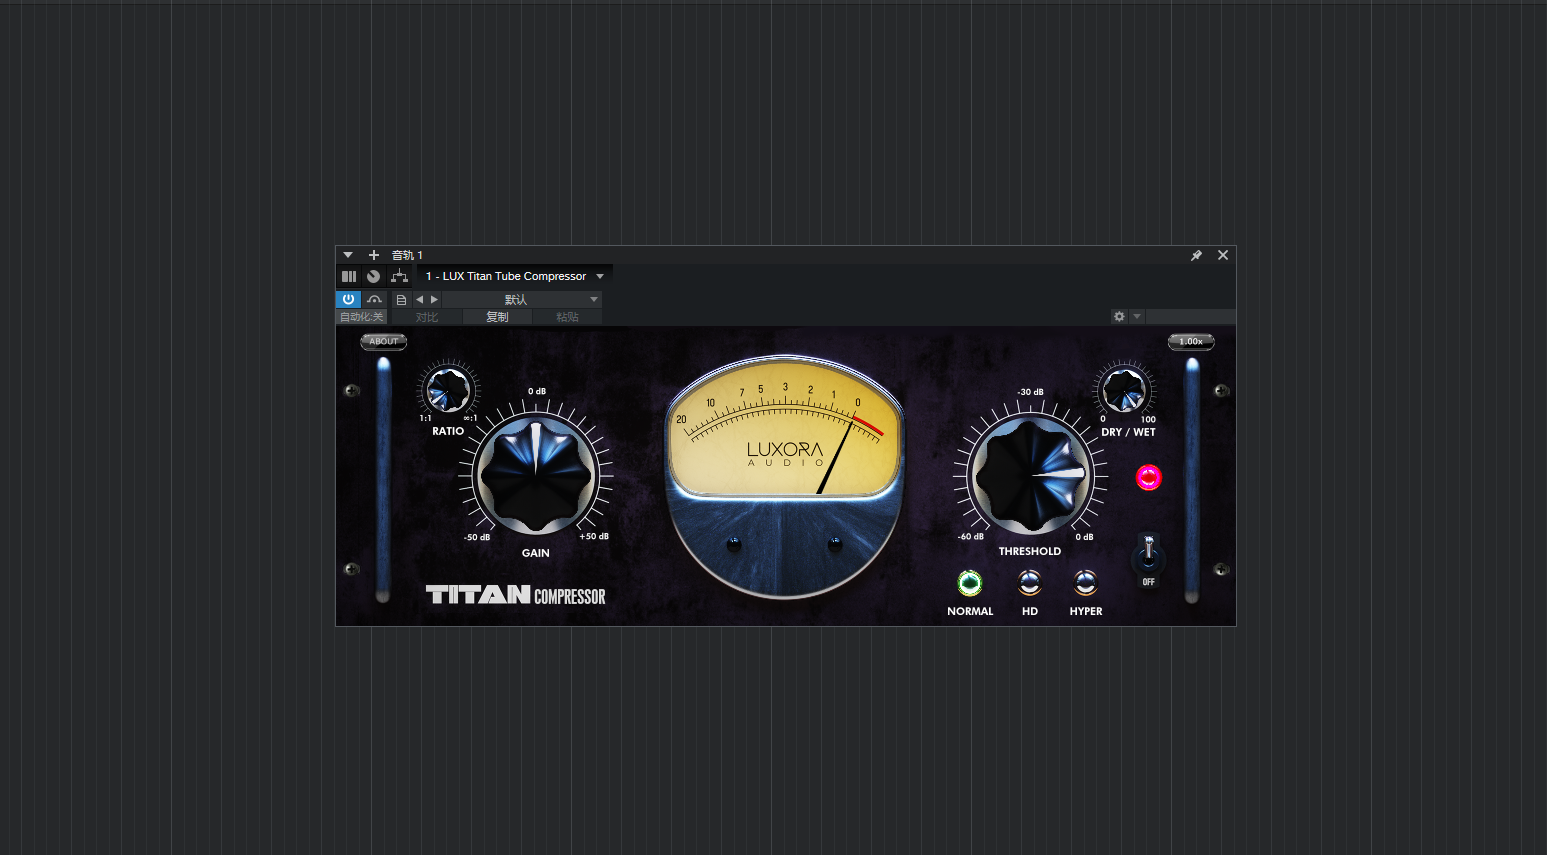This screenshot has height=855, width=1547.
Task: Load the next preset with right arrow
Action: coord(434,299)
